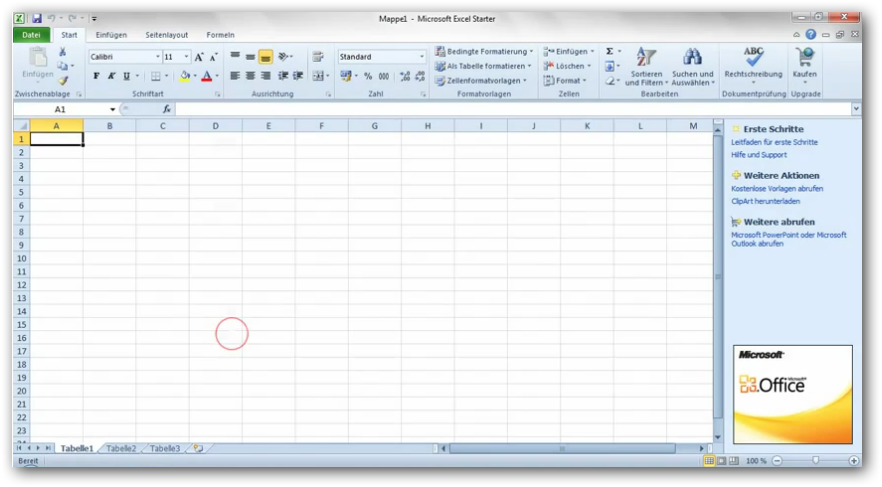Apply thousands separator 000 icon

pyautogui.click(x=384, y=76)
